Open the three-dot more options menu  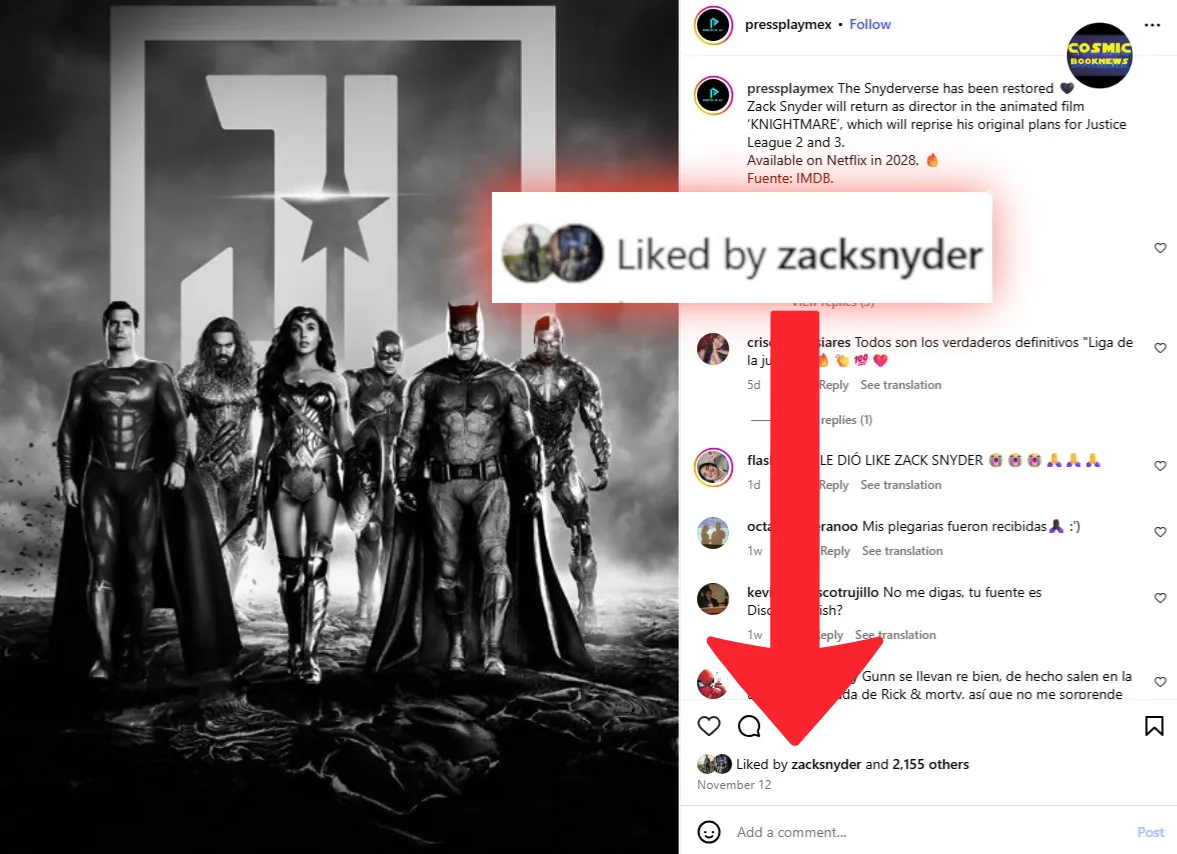coord(1152,25)
